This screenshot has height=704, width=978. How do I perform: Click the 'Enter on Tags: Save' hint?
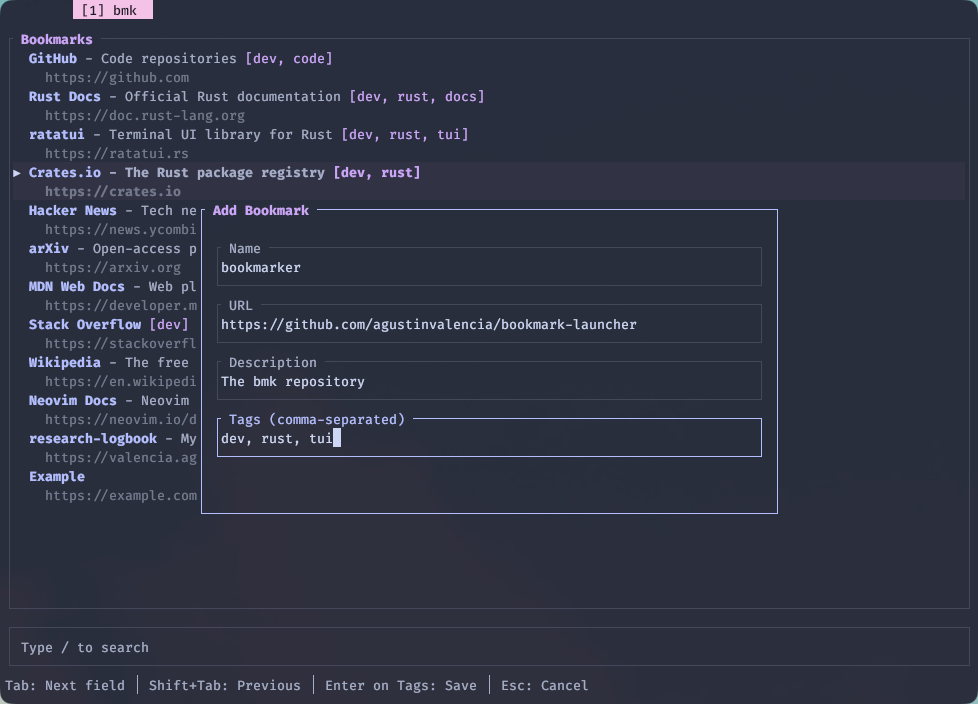[400, 686]
